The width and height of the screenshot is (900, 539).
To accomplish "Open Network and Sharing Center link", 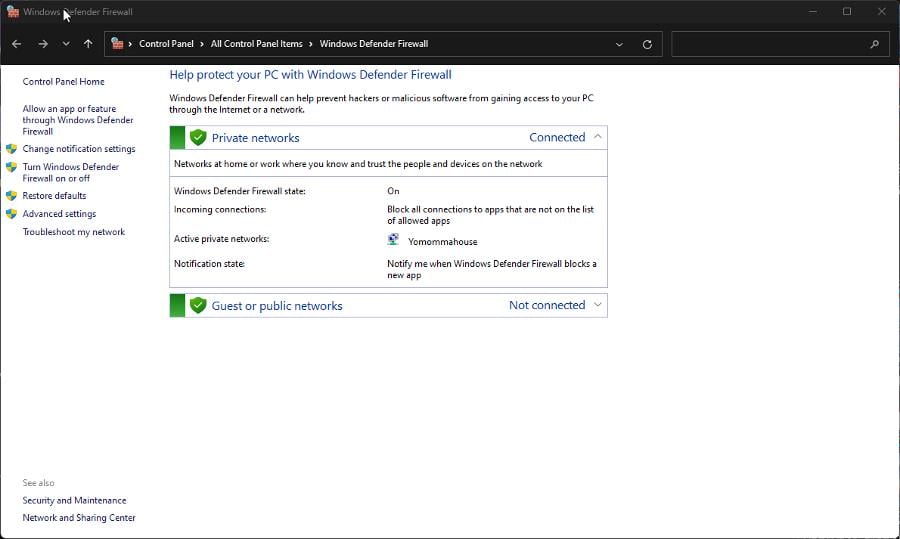I will click(79, 518).
